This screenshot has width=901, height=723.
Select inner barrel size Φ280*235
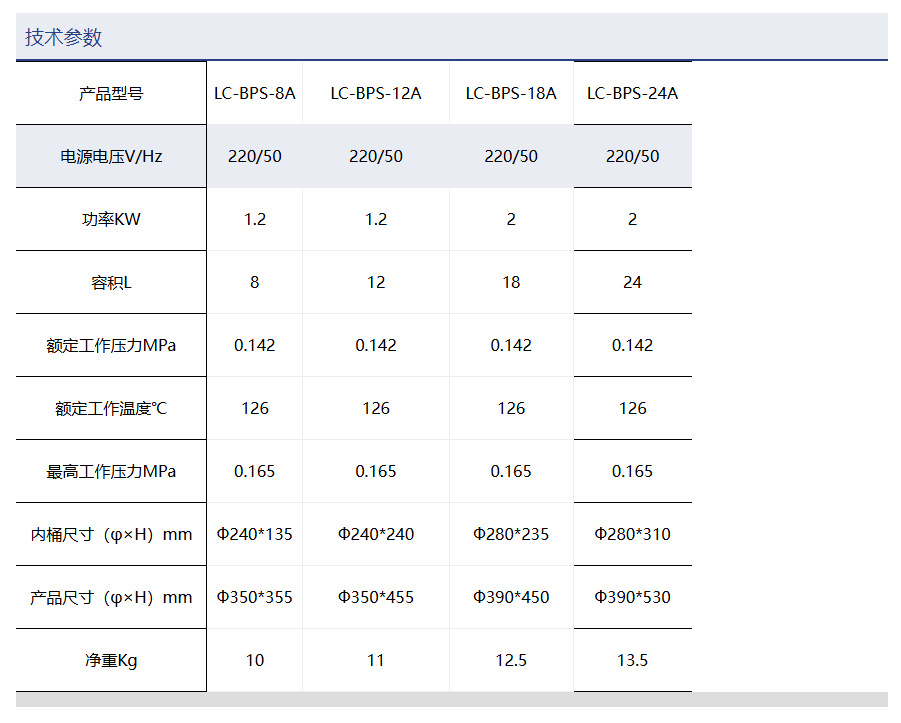point(511,534)
